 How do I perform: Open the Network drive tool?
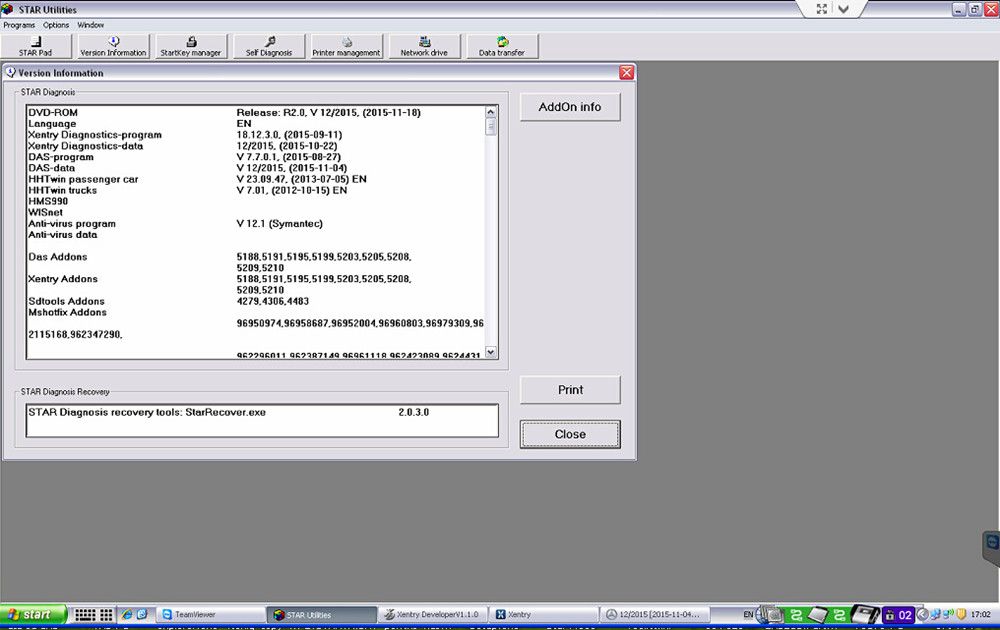click(x=424, y=47)
